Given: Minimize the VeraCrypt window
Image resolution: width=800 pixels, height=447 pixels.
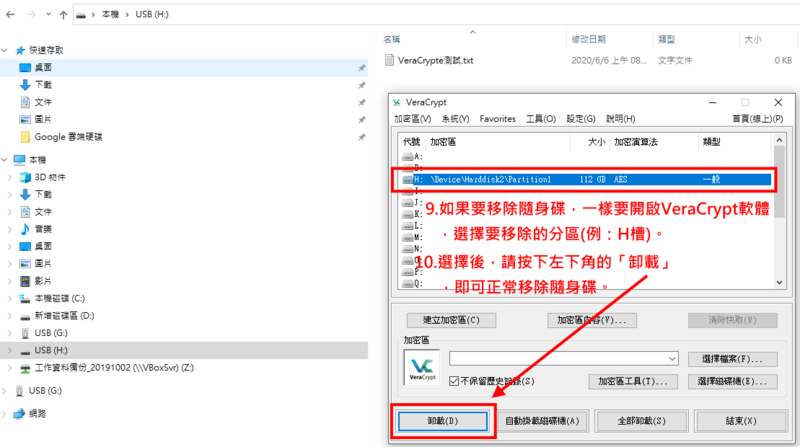Looking at the screenshot, I should click(713, 103).
